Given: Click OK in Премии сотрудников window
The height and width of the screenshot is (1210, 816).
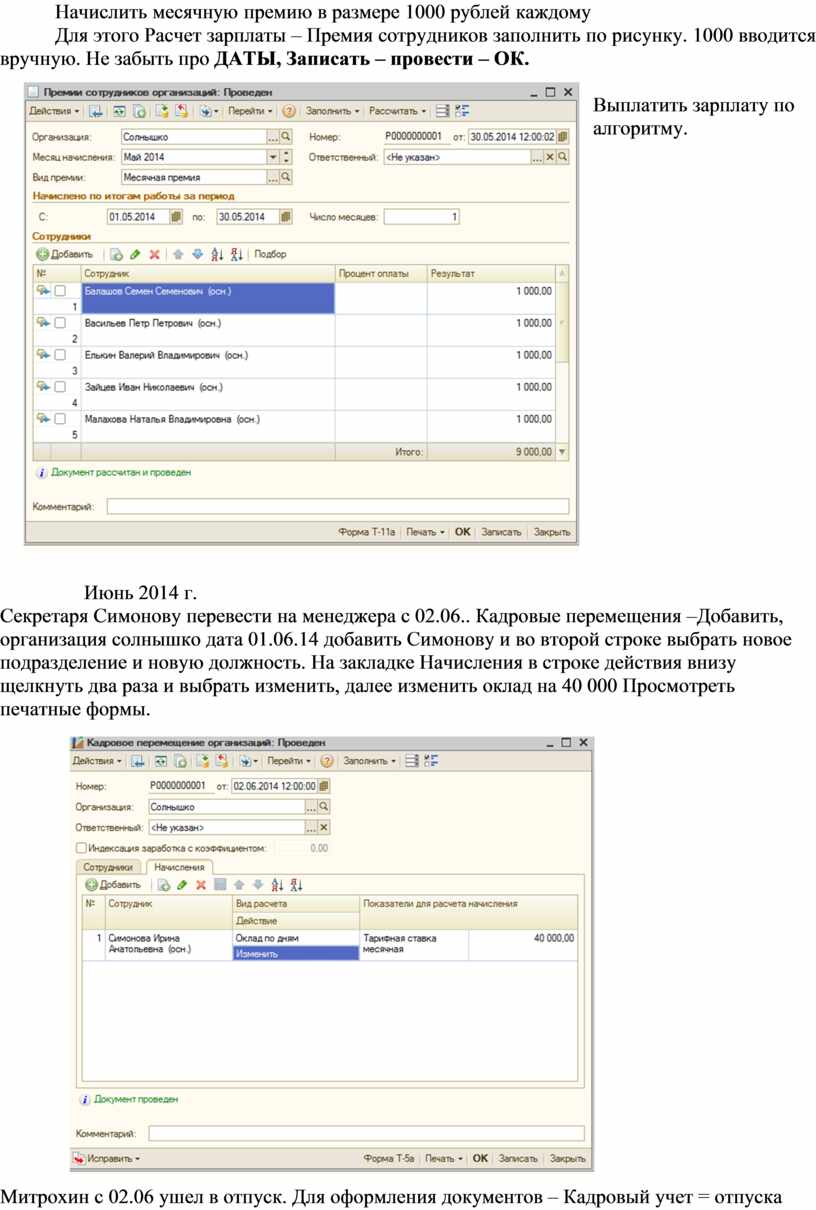Looking at the screenshot, I should (463, 533).
